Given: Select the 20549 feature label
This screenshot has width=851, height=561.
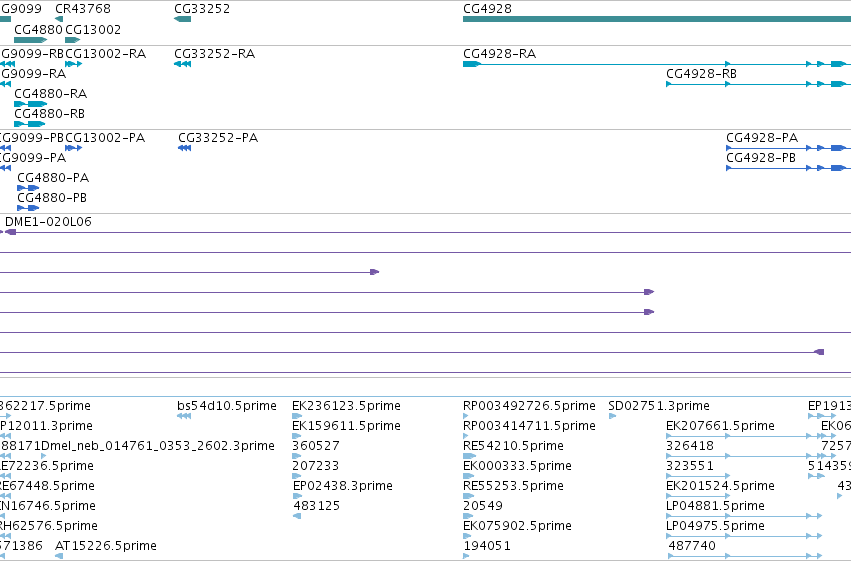Looking at the screenshot, I should click(x=483, y=506).
